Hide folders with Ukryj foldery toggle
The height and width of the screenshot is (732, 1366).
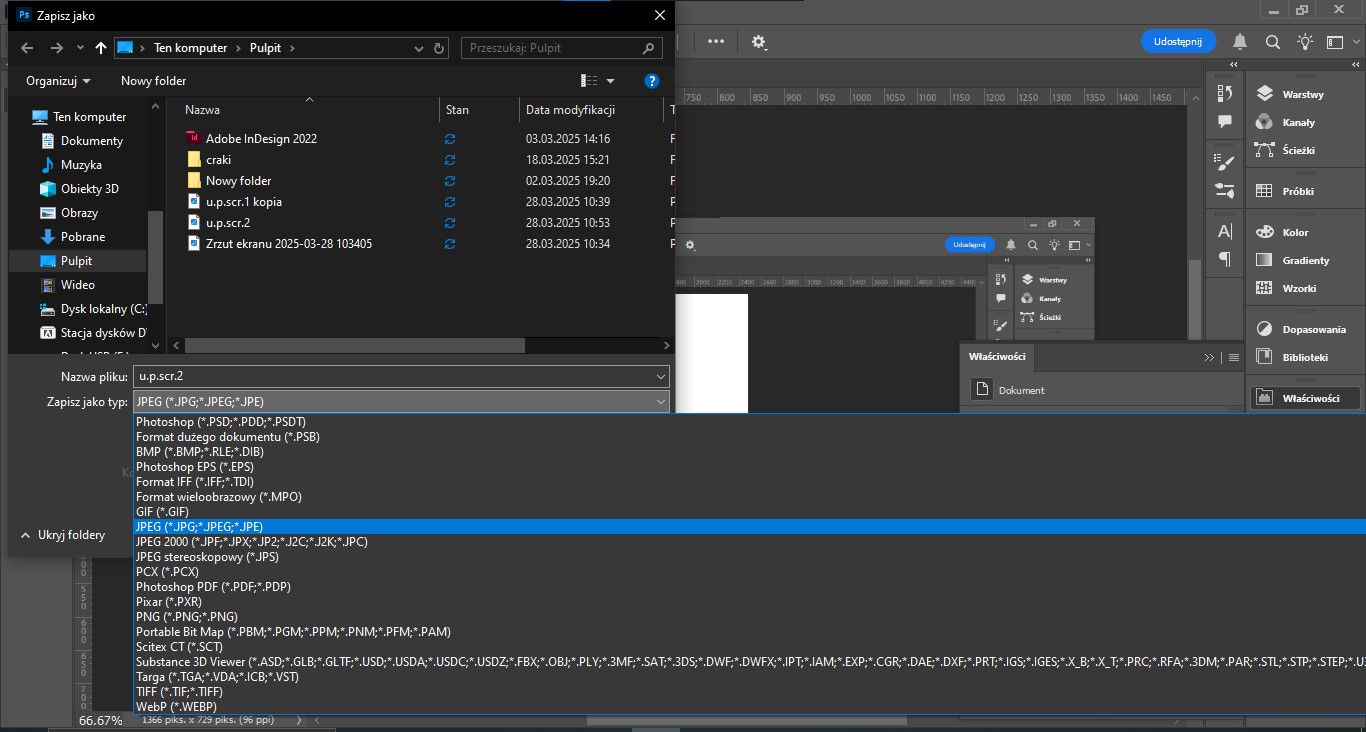click(x=63, y=535)
